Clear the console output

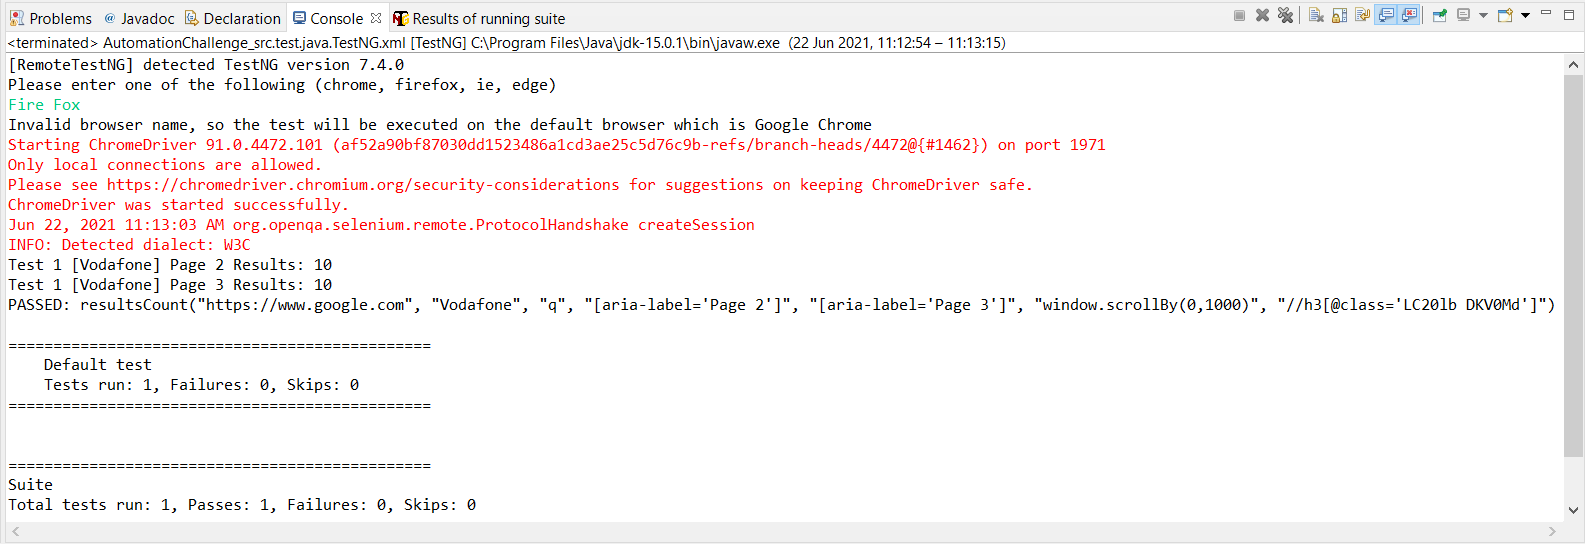[1316, 15]
